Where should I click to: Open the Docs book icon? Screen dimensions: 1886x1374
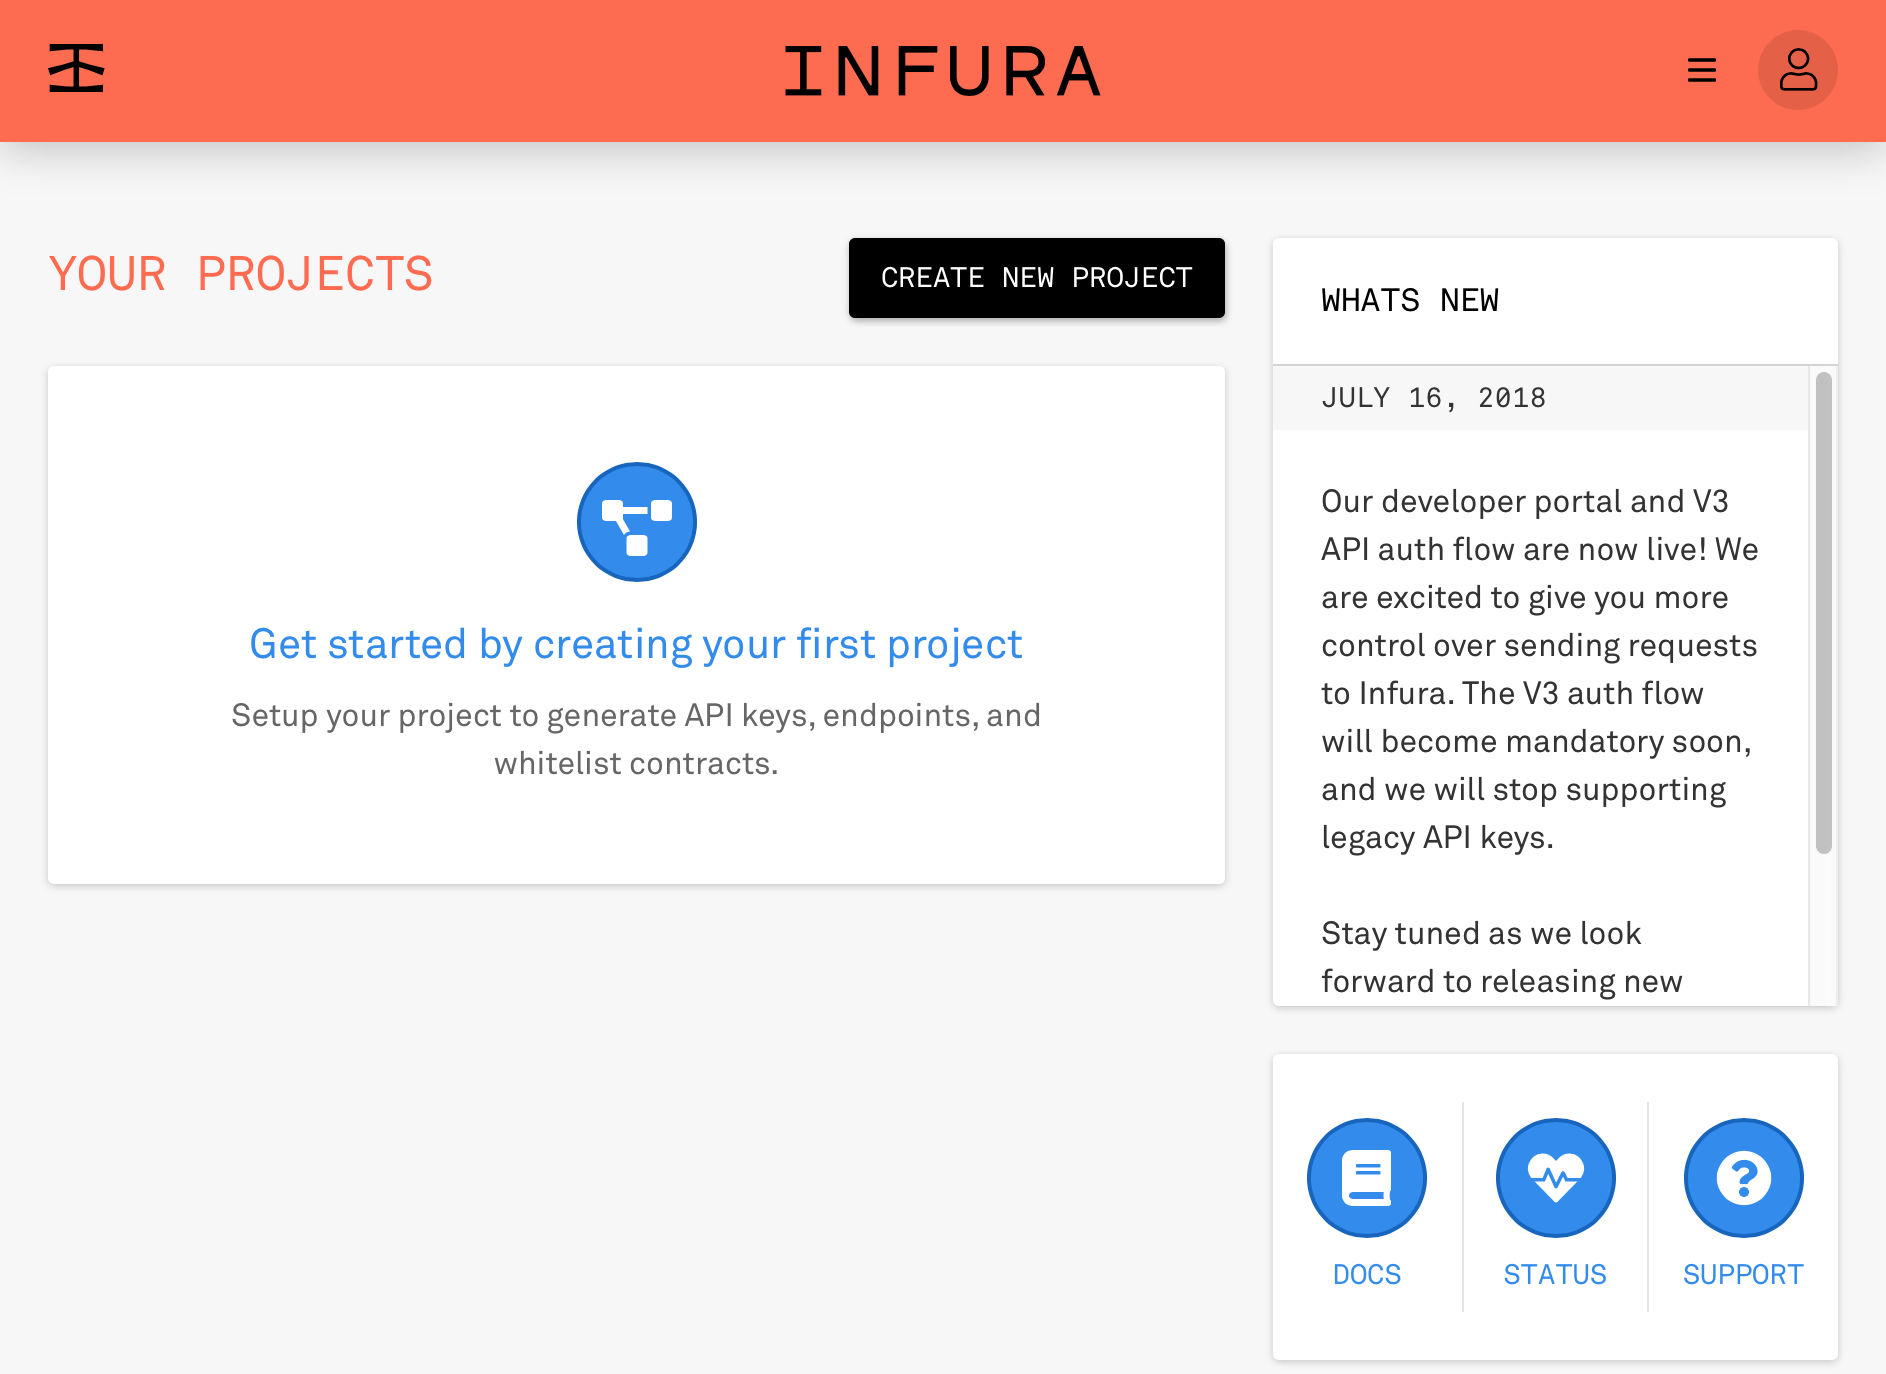(x=1366, y=1177)
